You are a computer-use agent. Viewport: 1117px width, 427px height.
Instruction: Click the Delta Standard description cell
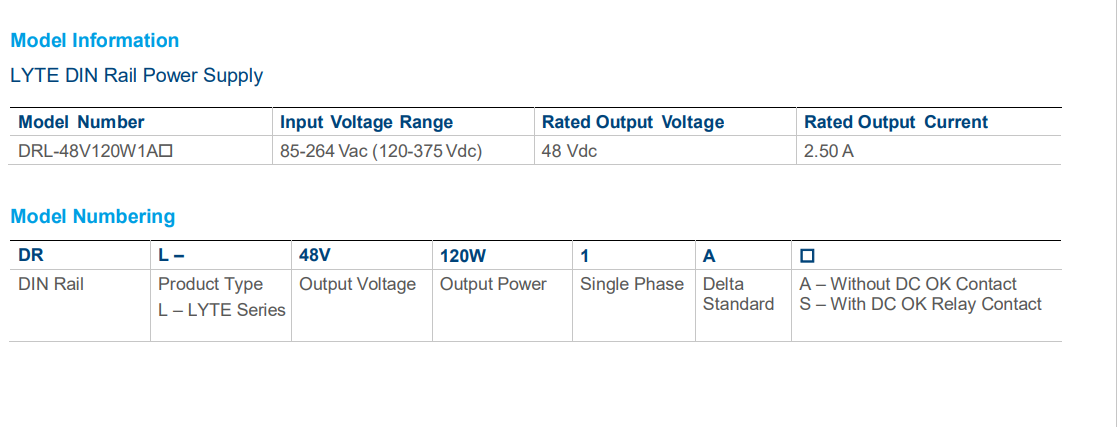(738, 294)
